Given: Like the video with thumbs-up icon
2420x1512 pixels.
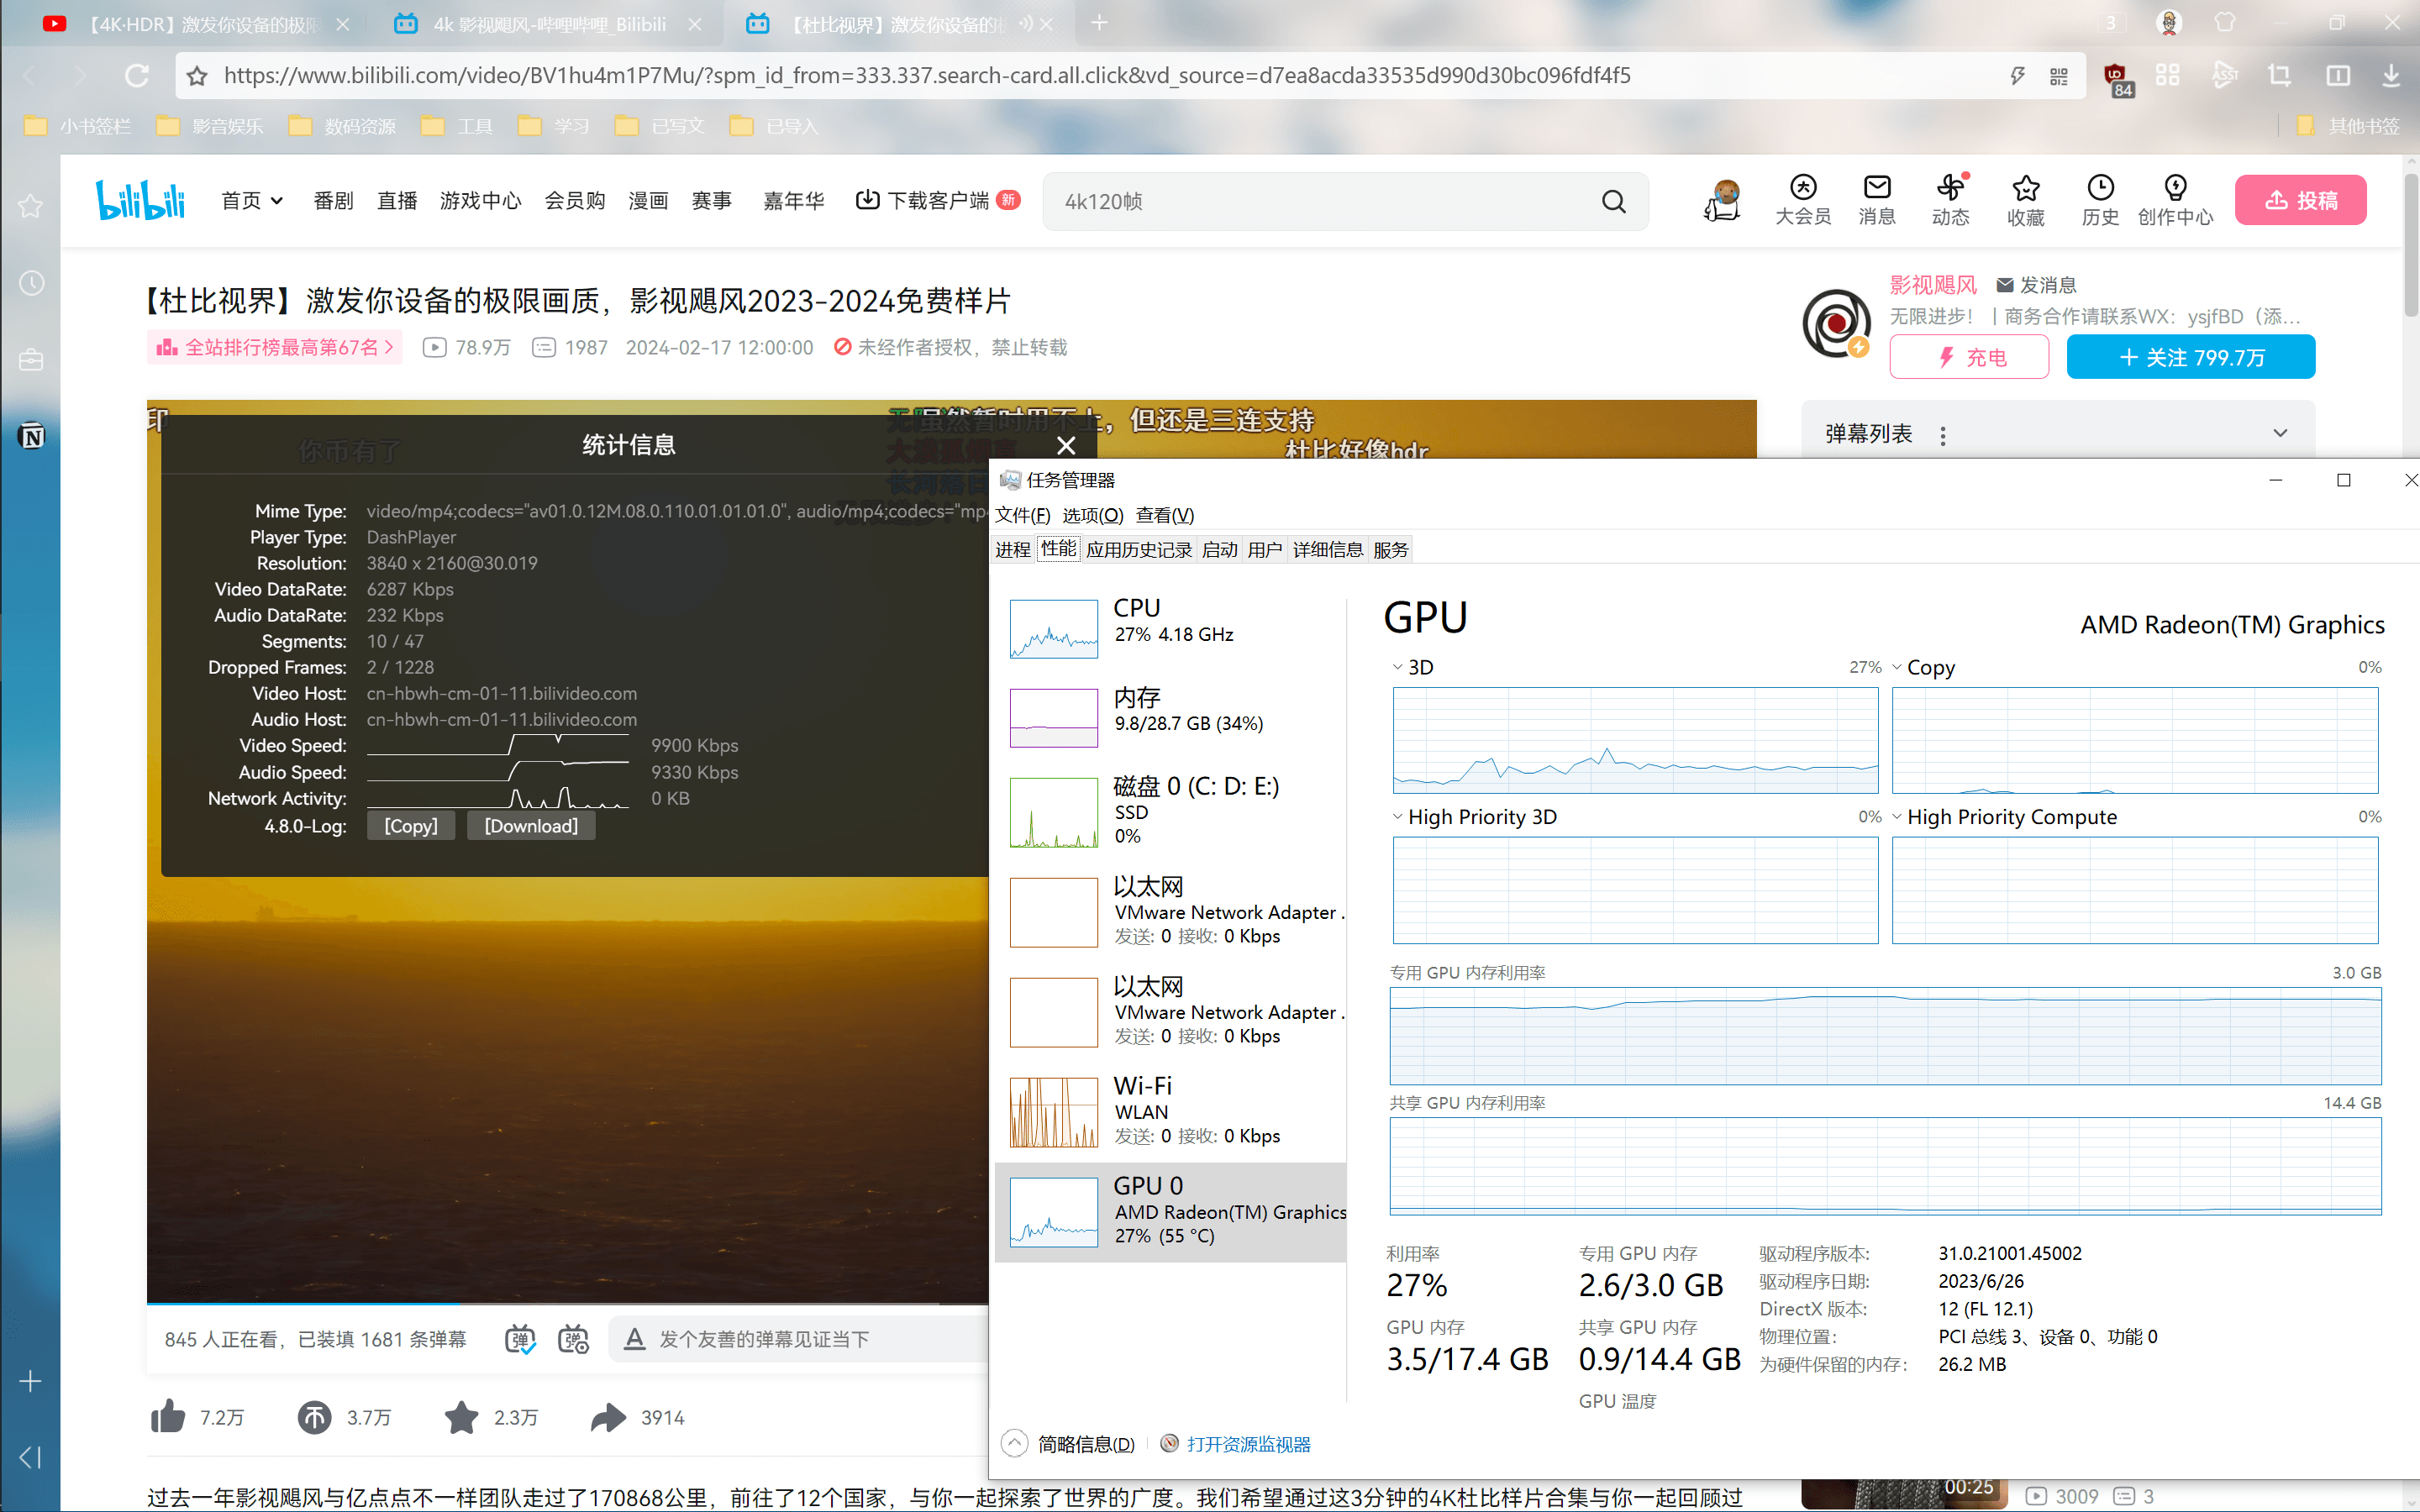Looking at the screenshot, I should pos(168,1417).
